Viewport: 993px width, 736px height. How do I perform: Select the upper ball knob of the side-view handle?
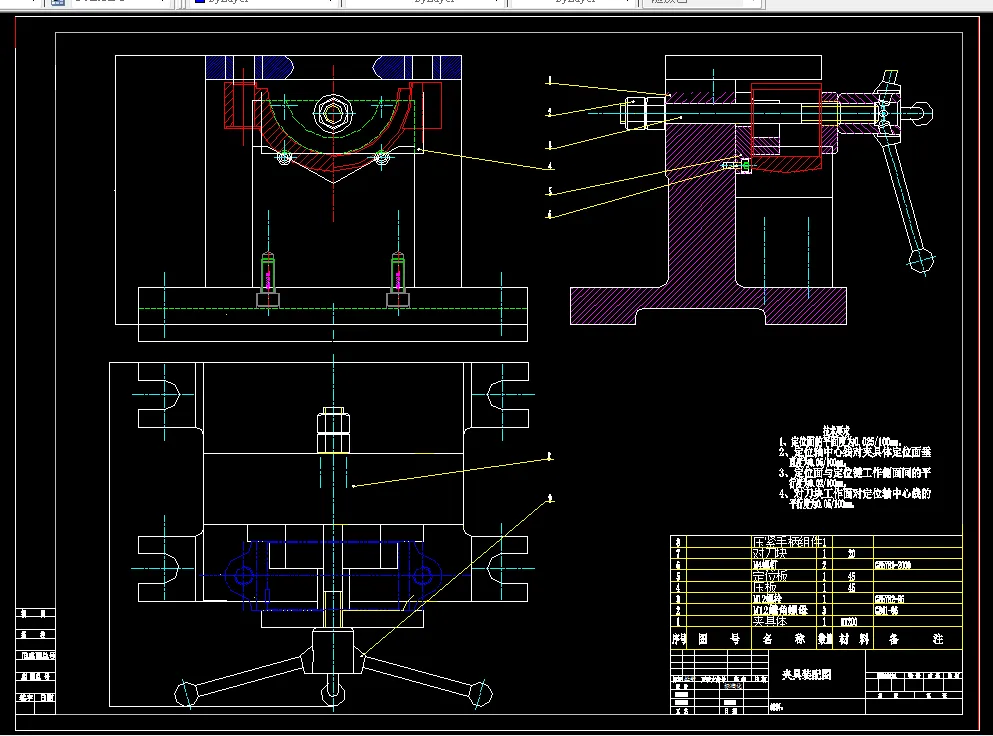click(921, 113)
